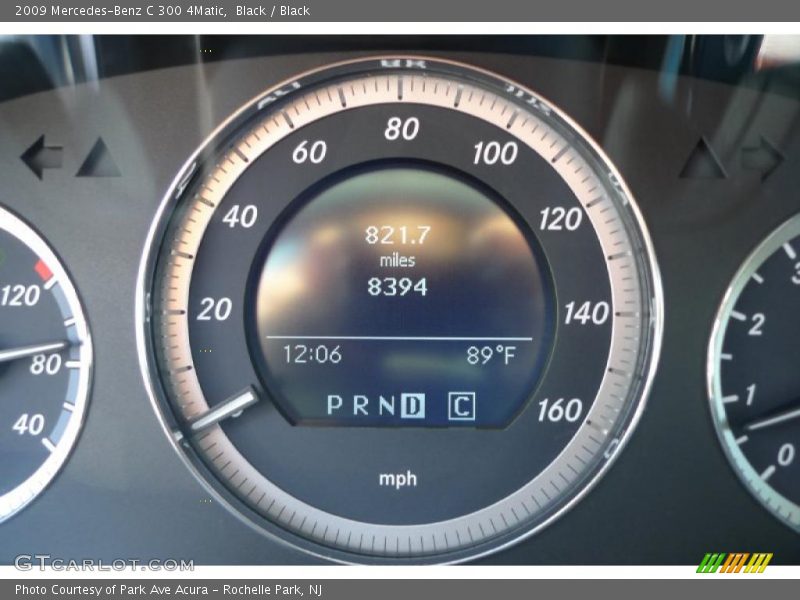Click the odometer reading 8394
The image size is (800, 600).
click(397, 287)
